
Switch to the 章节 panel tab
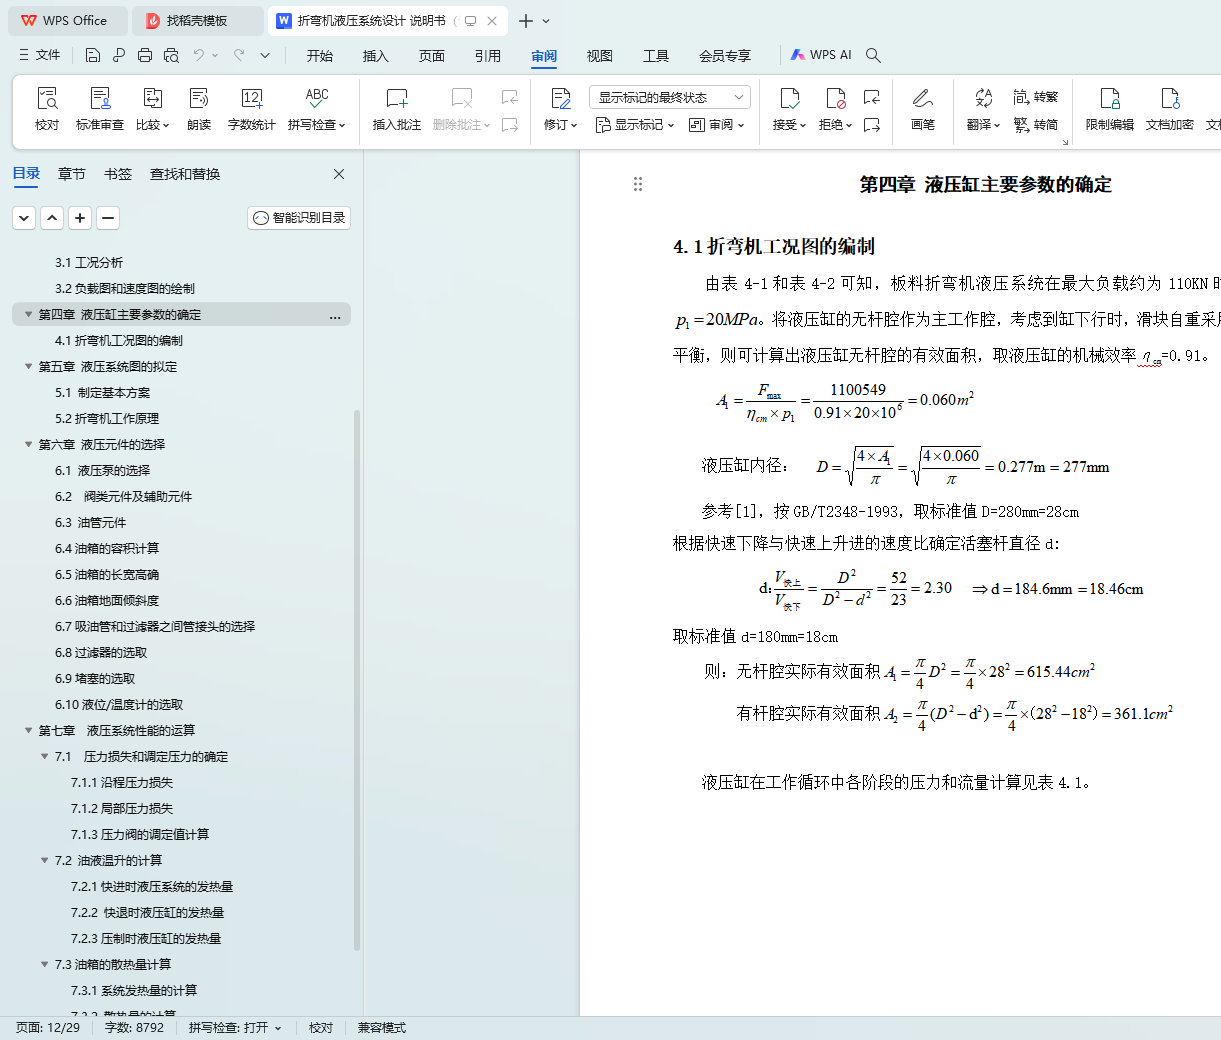[x=72, y=174]
